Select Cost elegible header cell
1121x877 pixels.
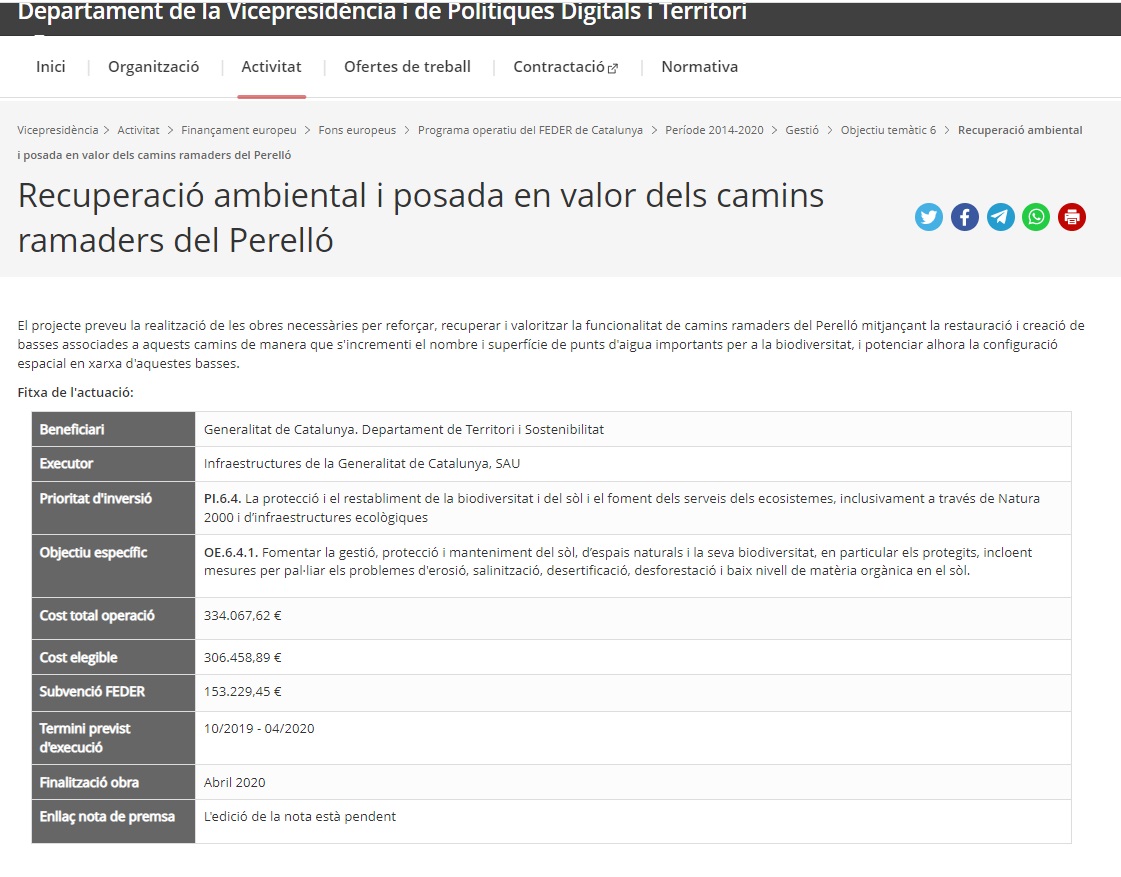(x=114, y=657)
